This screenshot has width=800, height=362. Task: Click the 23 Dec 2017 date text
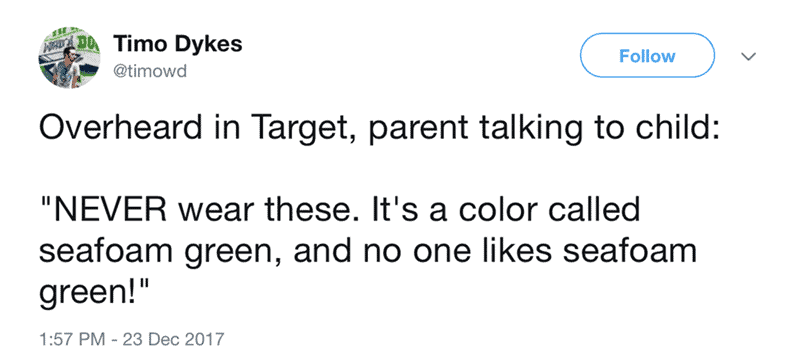point(173,339)
